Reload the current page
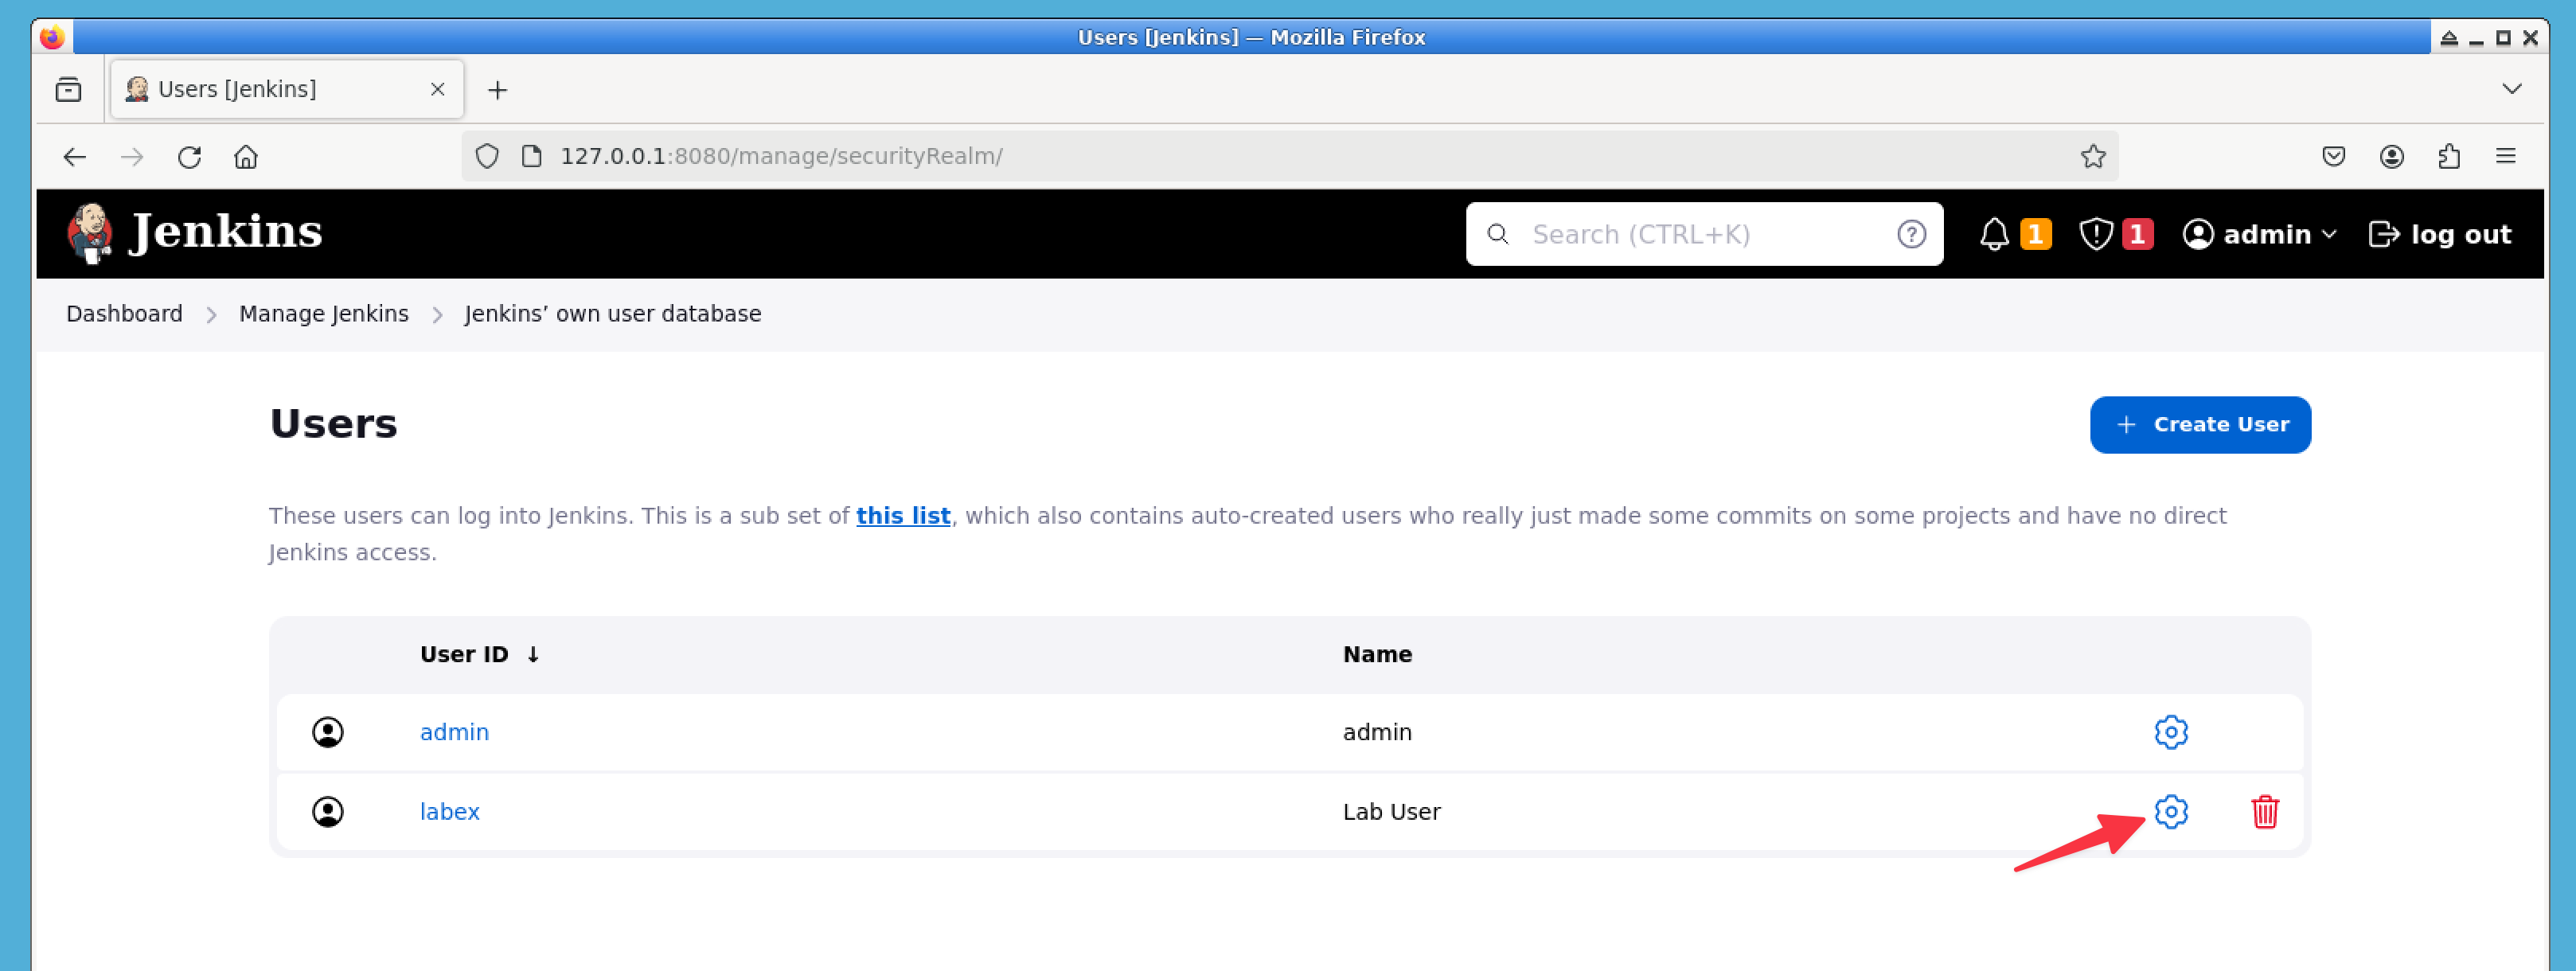Screen dimensions: 2576x971 tap(189, 156)
